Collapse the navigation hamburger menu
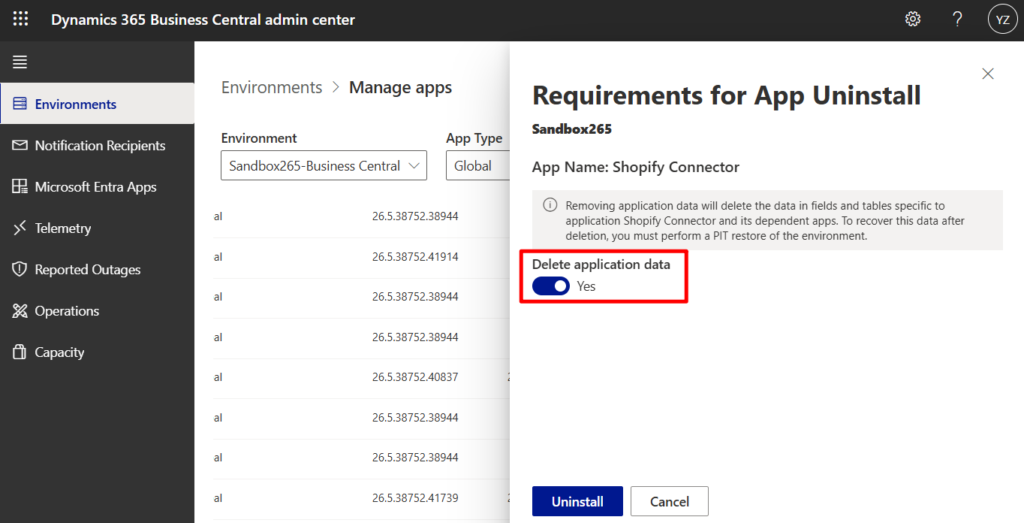 [20, 62]
